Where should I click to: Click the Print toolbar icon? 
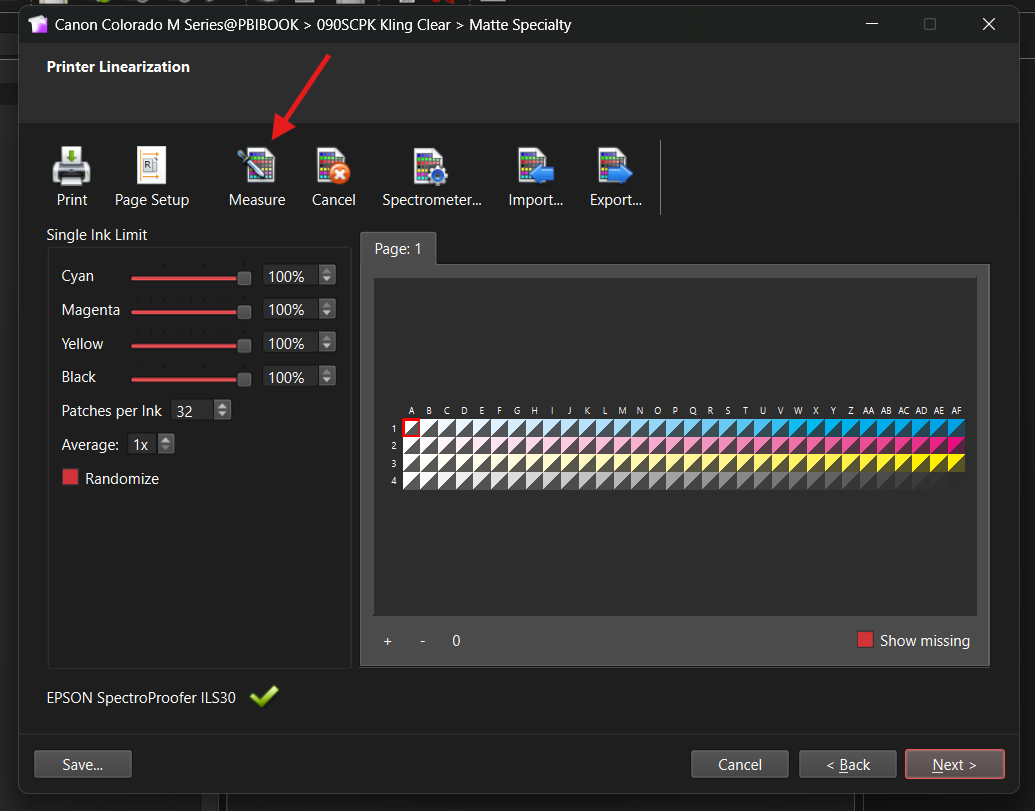[x=72, y=167]
